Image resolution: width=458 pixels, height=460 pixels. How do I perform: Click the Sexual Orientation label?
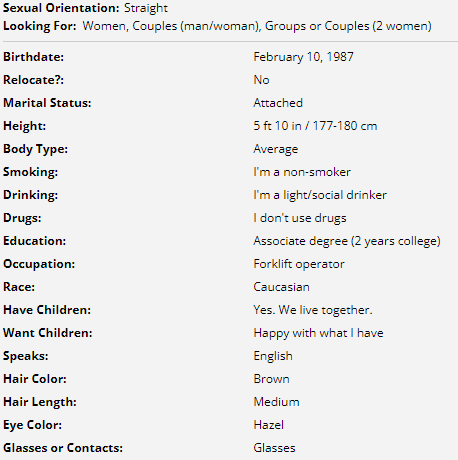61,8
